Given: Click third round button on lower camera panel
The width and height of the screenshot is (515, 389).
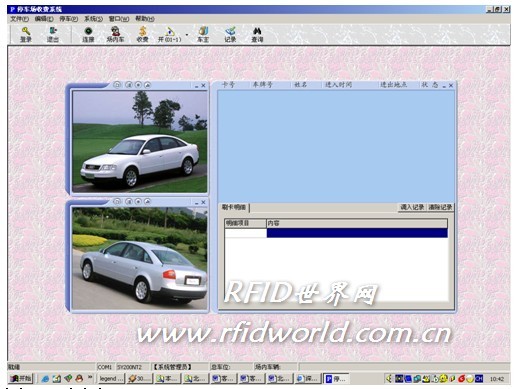Looking at the screenshot, I should pyautogui.click(x=138, y=201).
